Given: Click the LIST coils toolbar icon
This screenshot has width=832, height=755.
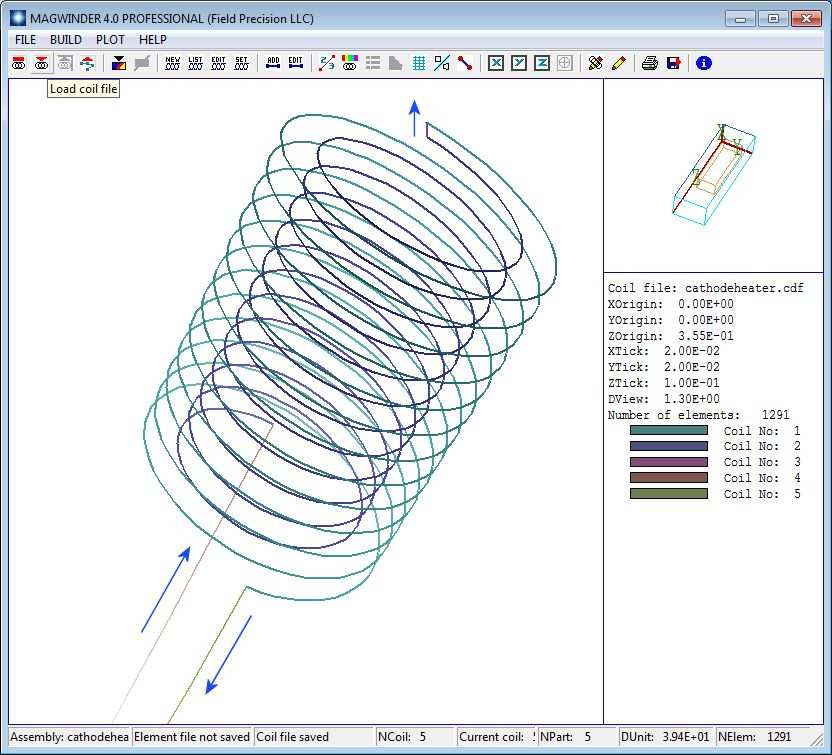Looking at the screenshot, I should point(196,63).
